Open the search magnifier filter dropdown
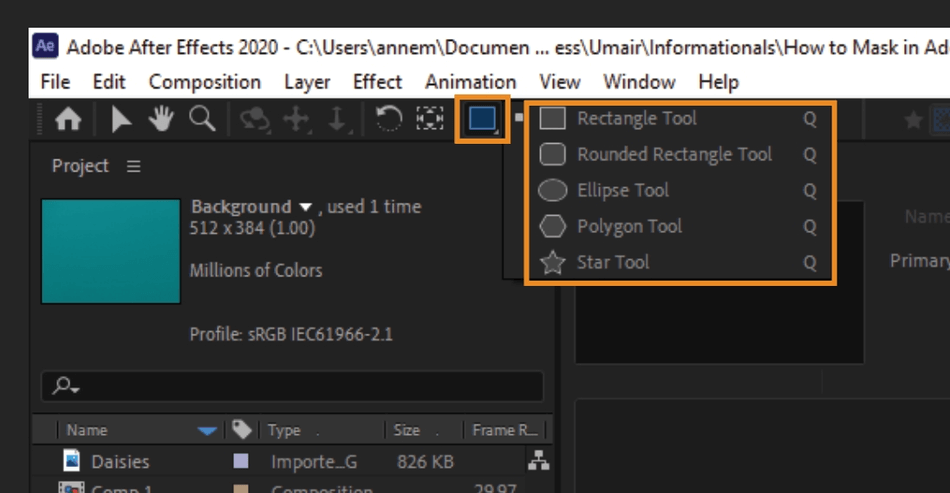The image size is (950, 493). pos(65,386)
